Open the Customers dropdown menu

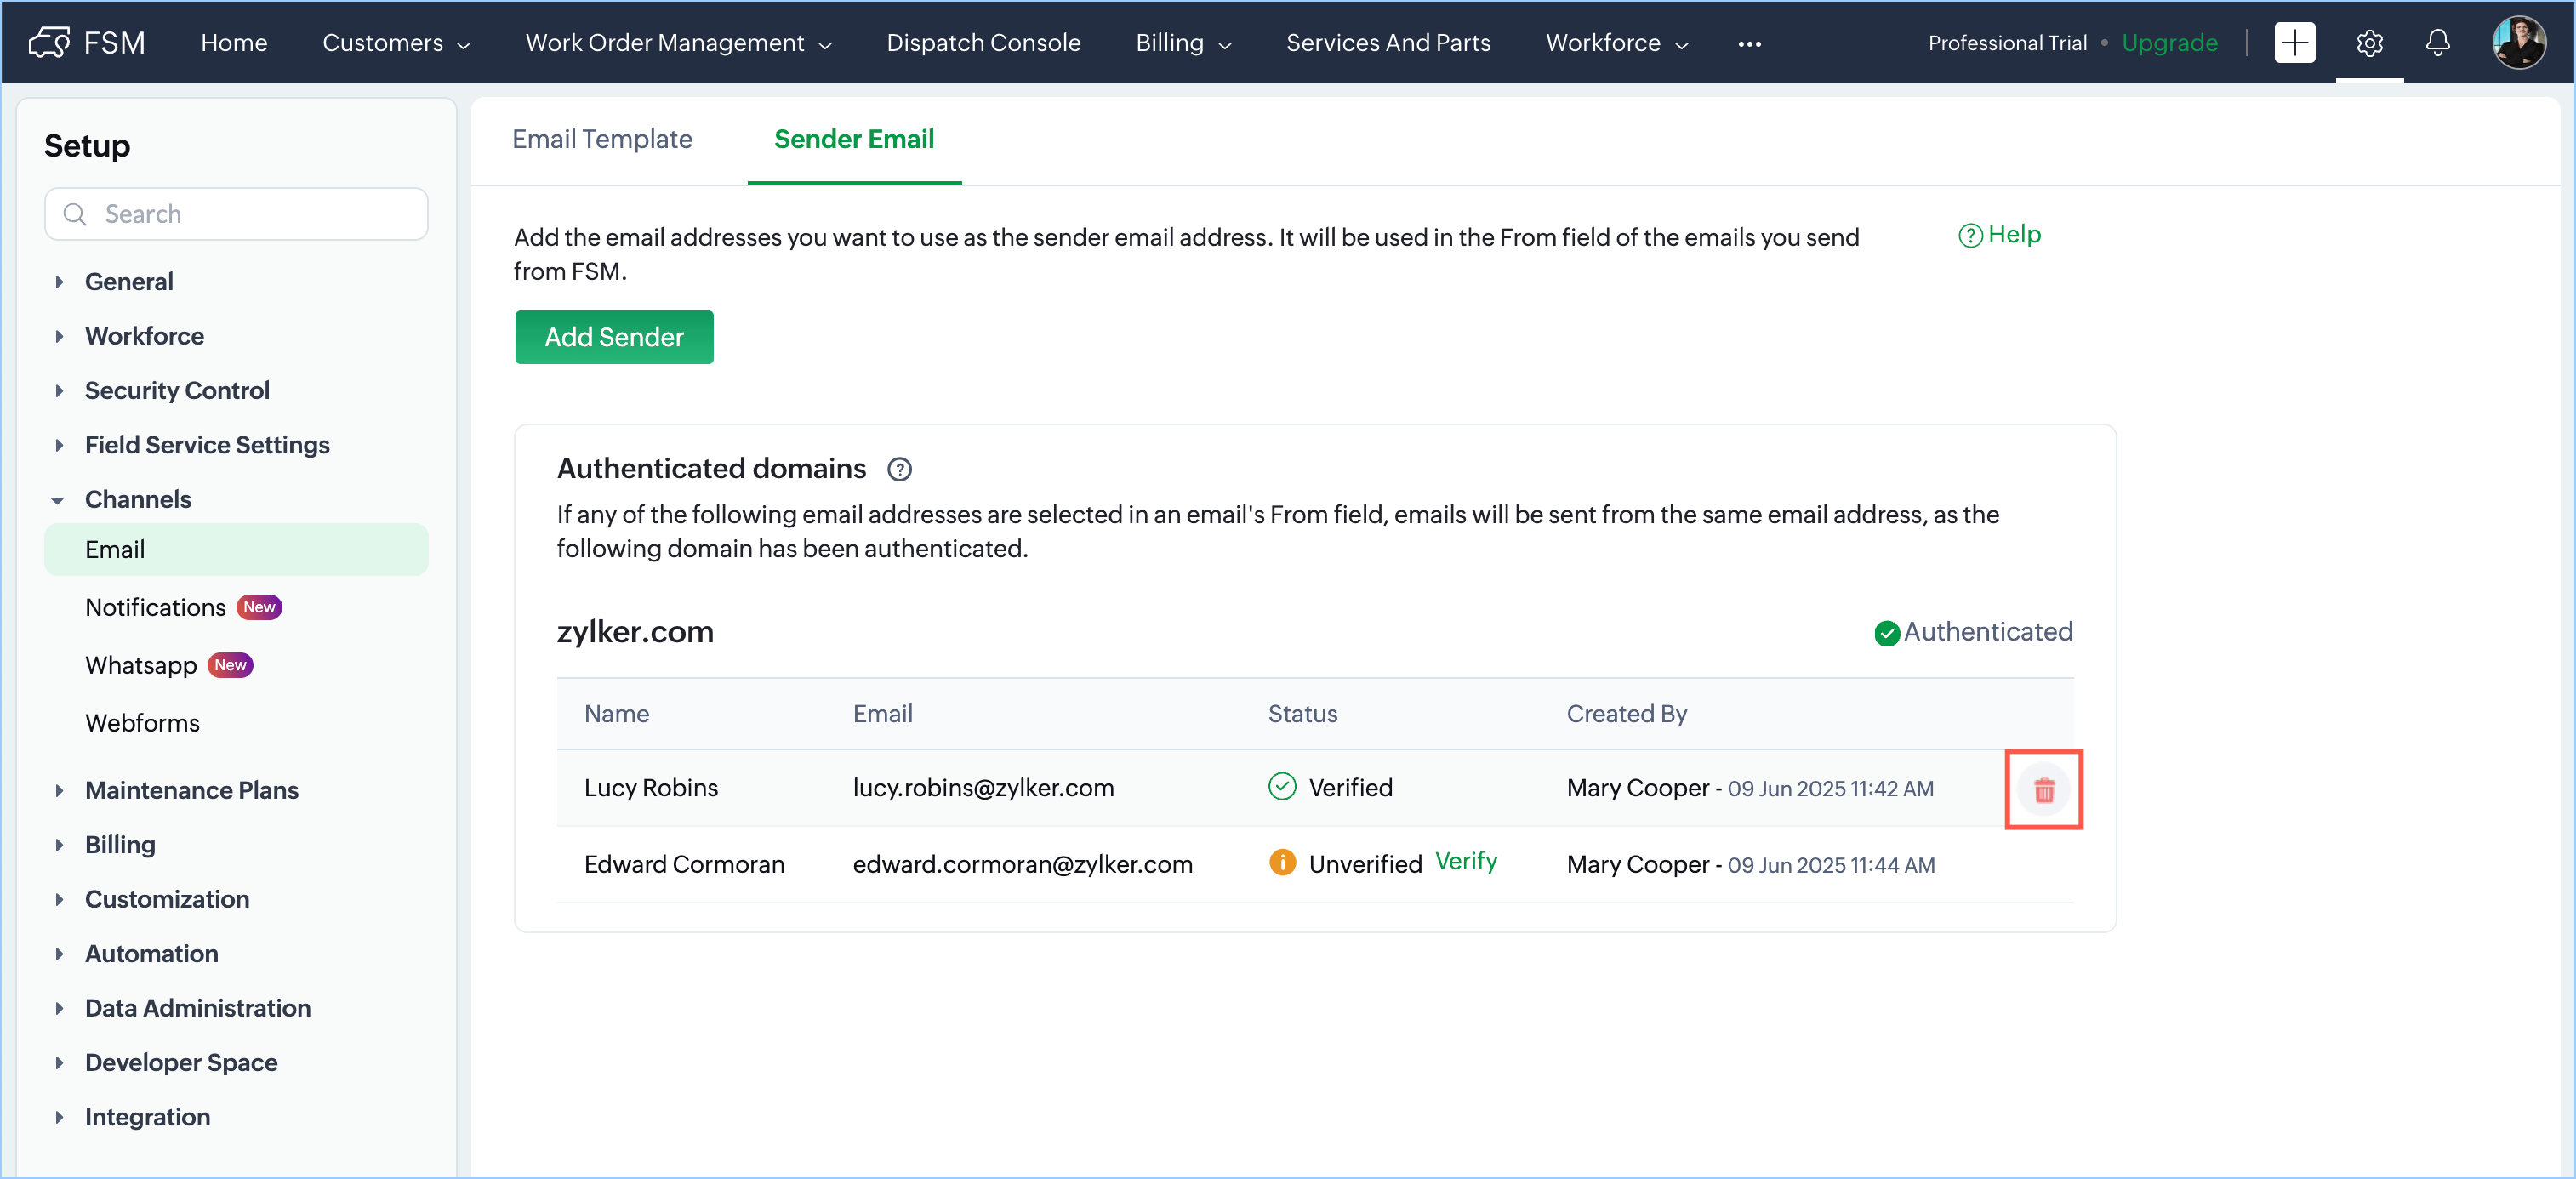(x=396, y=43)
